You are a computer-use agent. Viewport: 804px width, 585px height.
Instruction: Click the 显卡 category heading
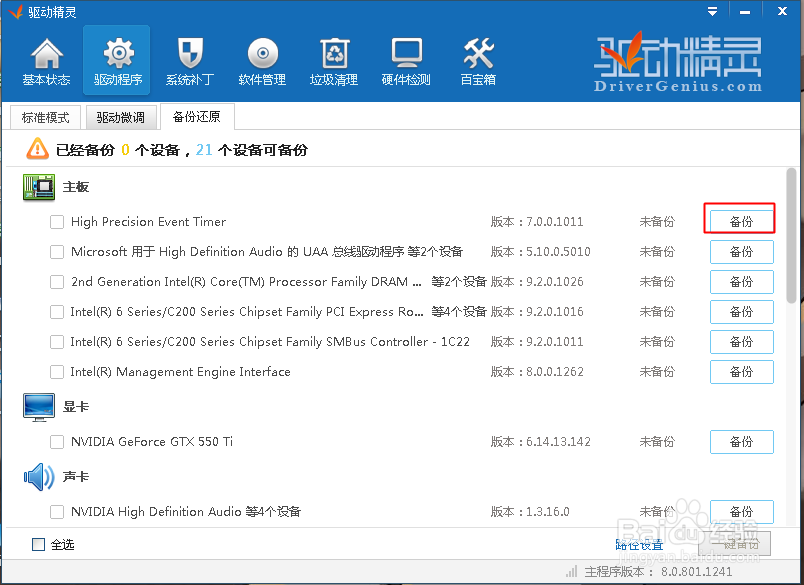pos(75,407)
